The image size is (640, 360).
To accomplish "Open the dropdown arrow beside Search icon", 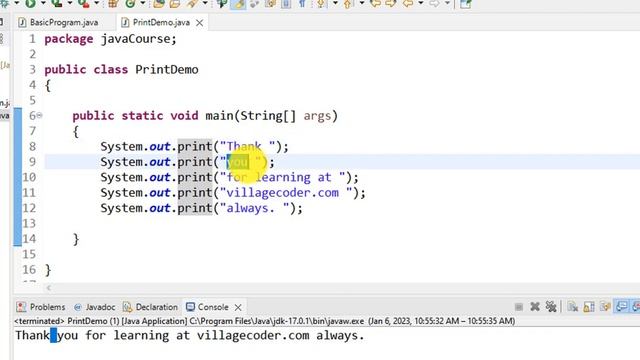I will [205, 3].
